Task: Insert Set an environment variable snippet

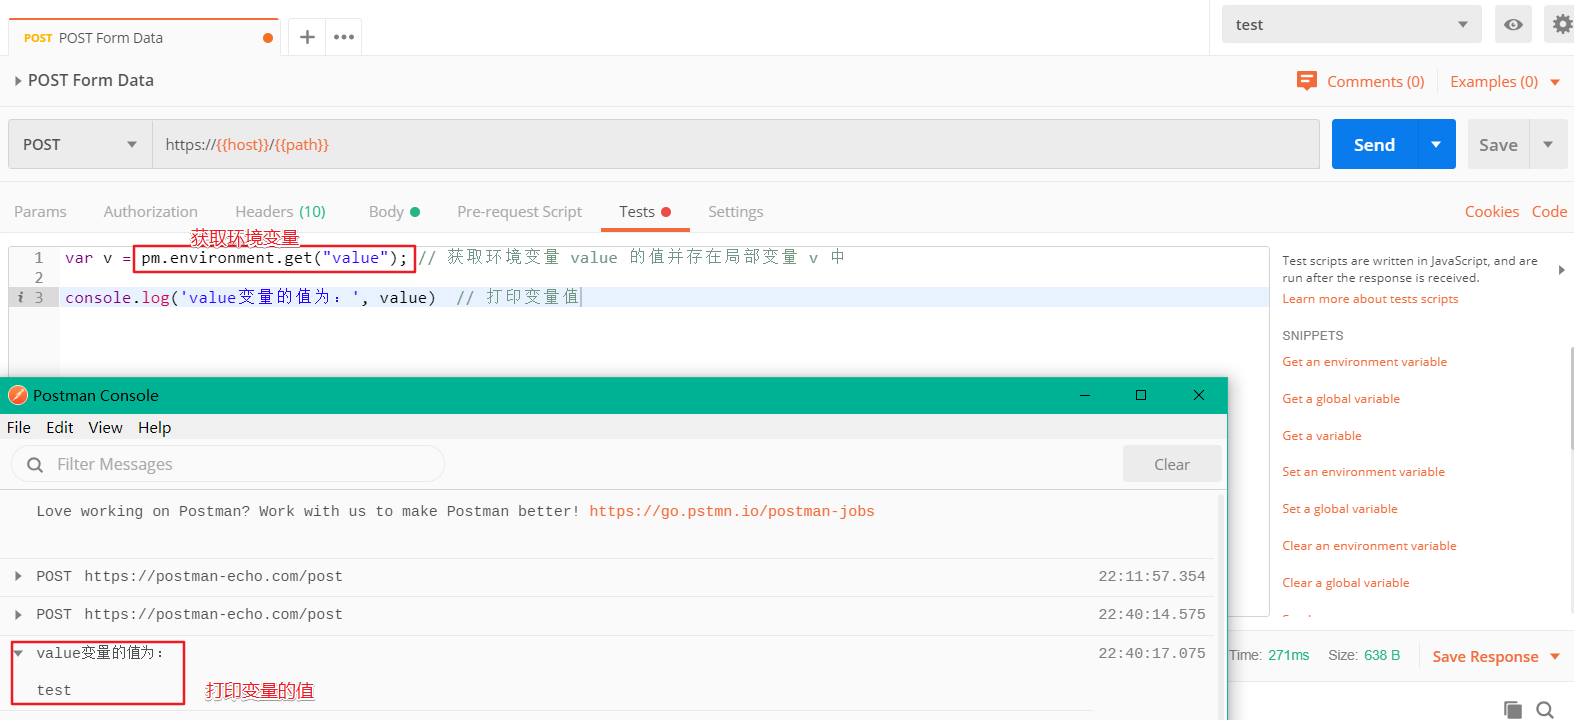Action: (x=1363, y=472)
